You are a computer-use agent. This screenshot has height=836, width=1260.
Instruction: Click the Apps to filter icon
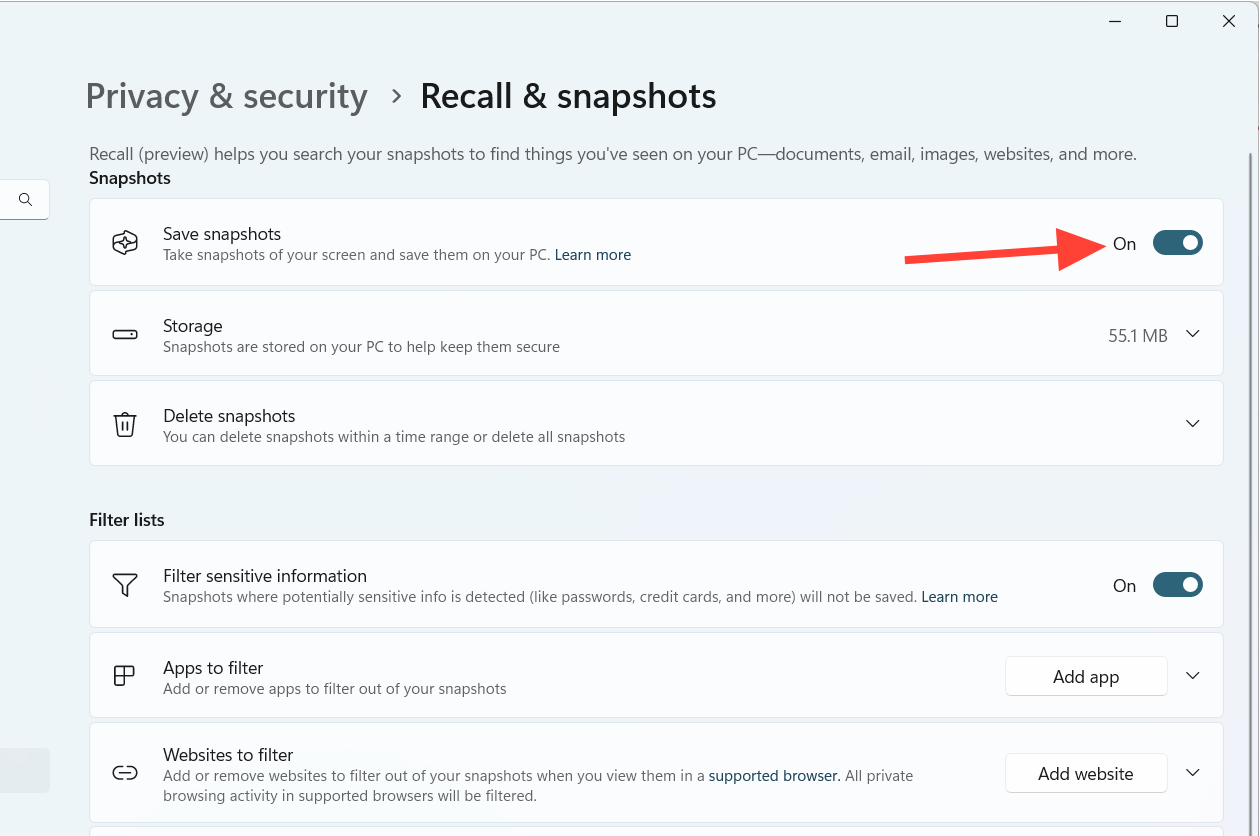124,676
